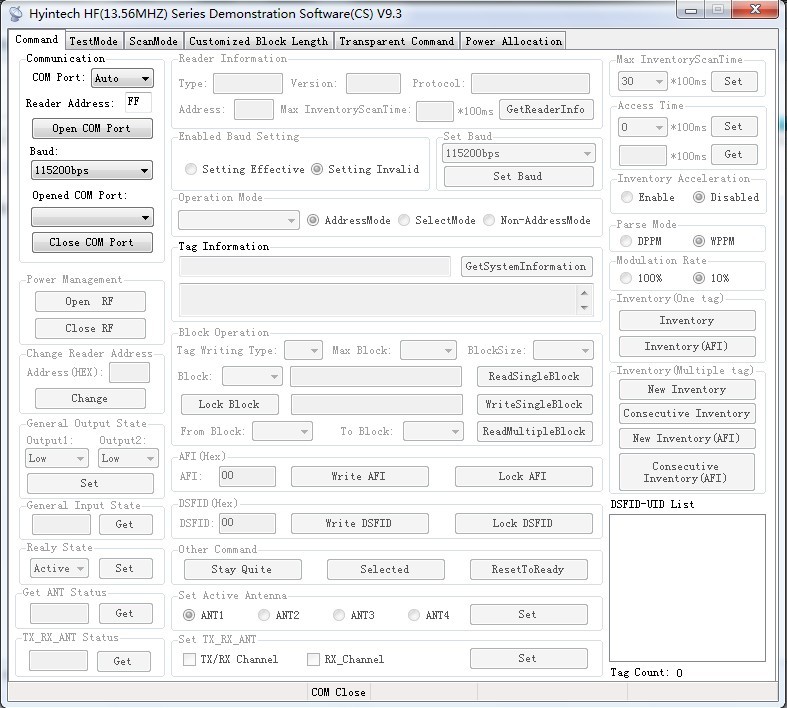Open the Max InventoryScanTime 30 dropdown

pos(642,81)
